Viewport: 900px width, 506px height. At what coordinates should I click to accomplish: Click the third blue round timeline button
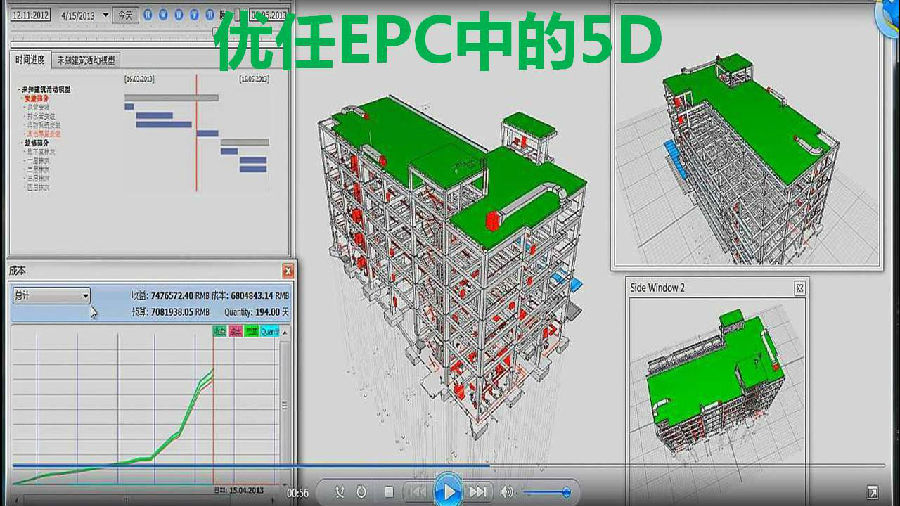(x=179, y=14)
